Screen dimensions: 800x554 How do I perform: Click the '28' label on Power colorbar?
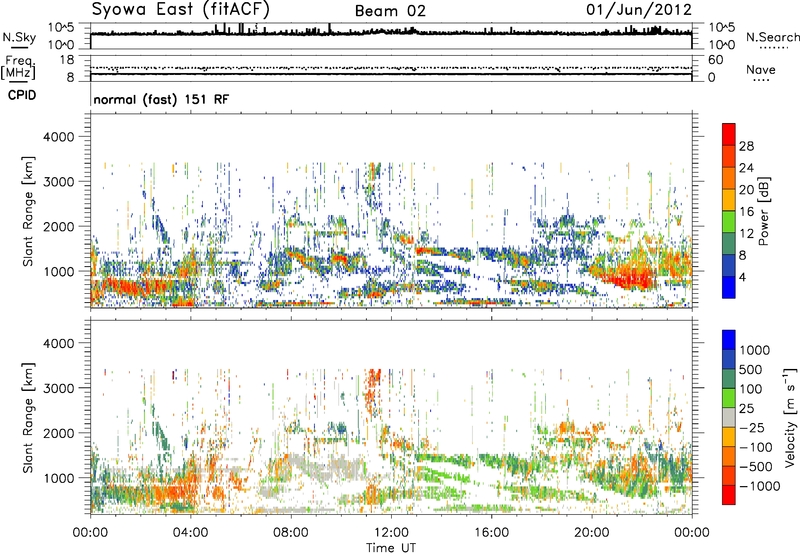(746, 146)
